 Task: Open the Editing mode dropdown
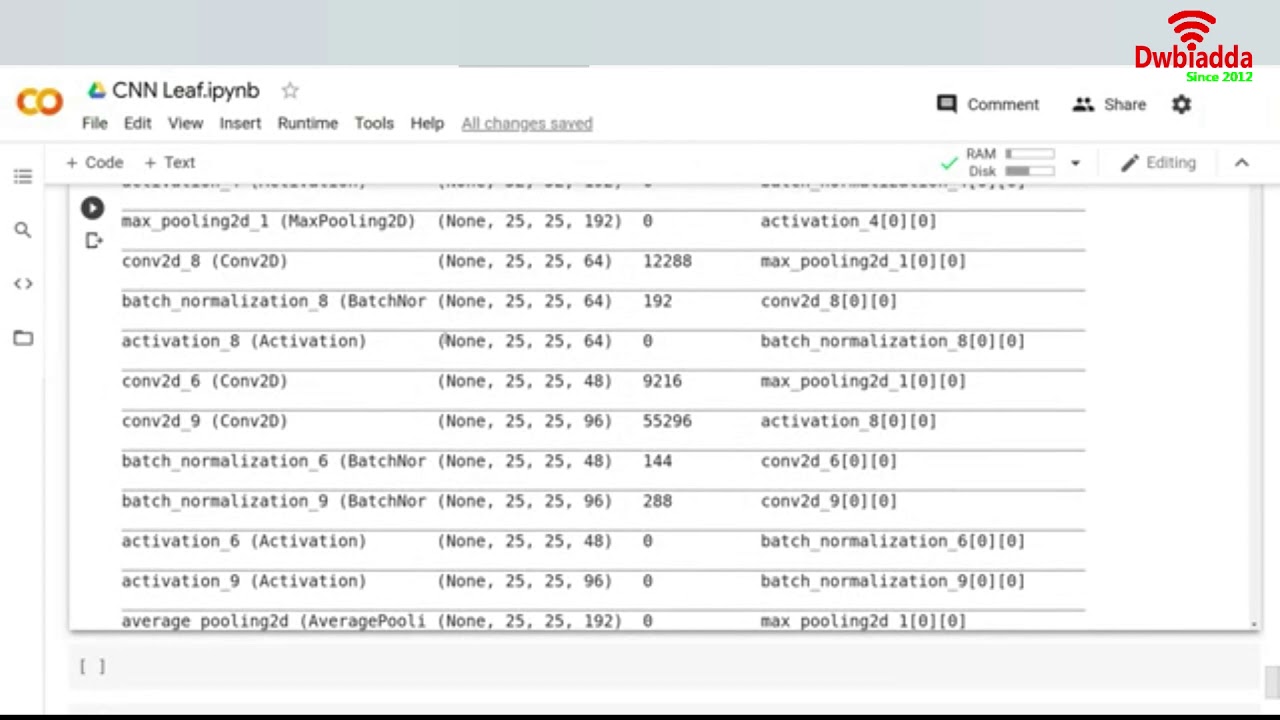(1158, 162)
